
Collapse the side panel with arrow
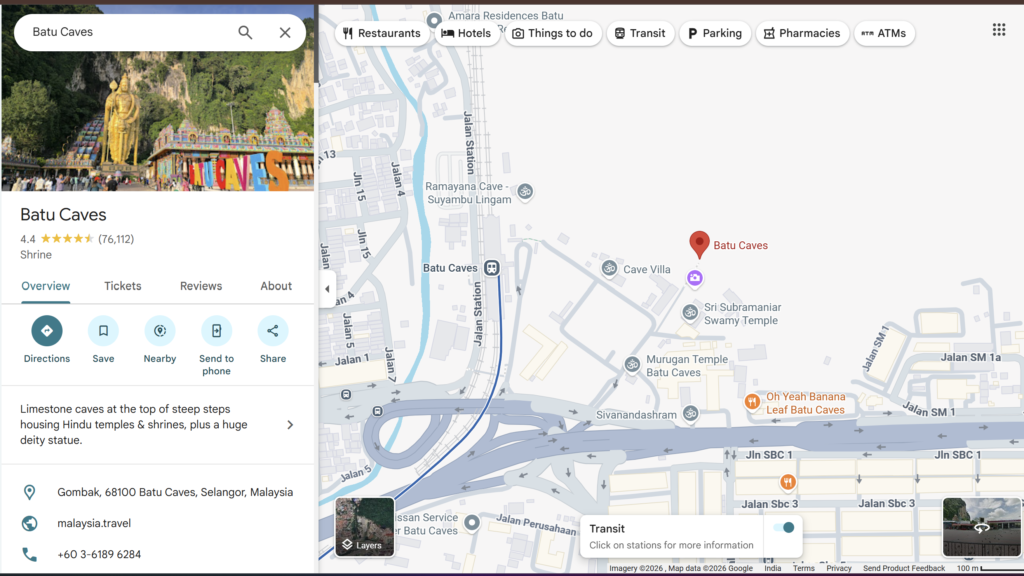[x=327, y=289]
